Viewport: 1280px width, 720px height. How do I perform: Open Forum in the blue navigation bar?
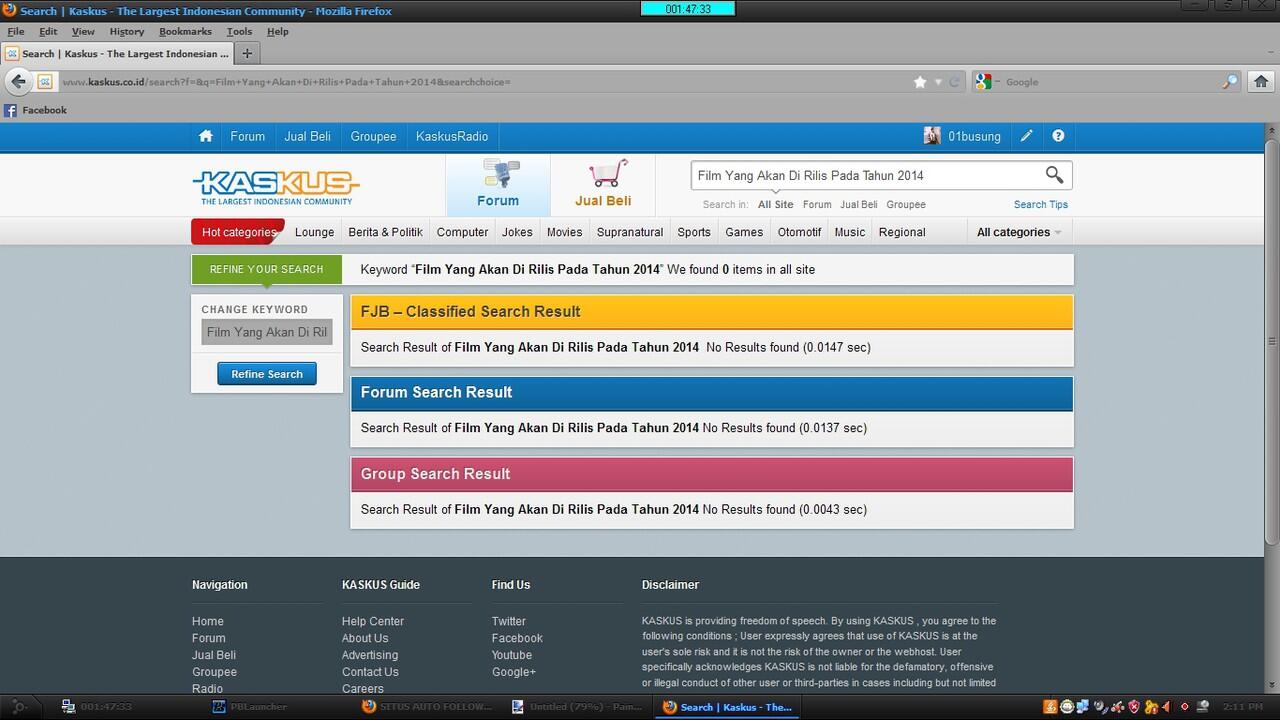point(247,136)
